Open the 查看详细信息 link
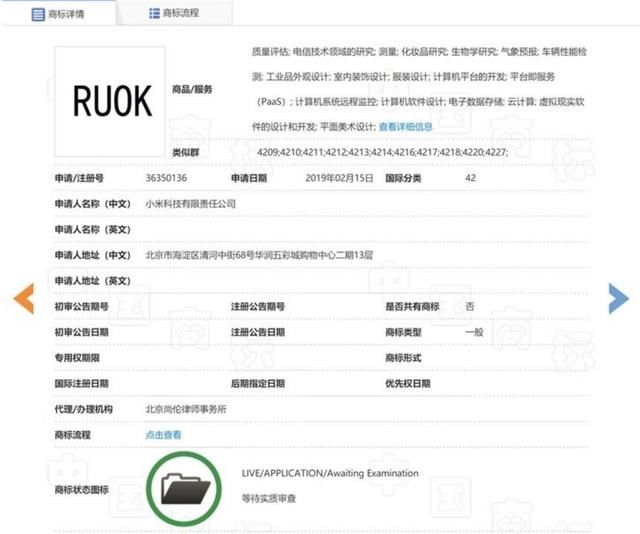Screen dimensions: 640x534 tap(405, 127)
